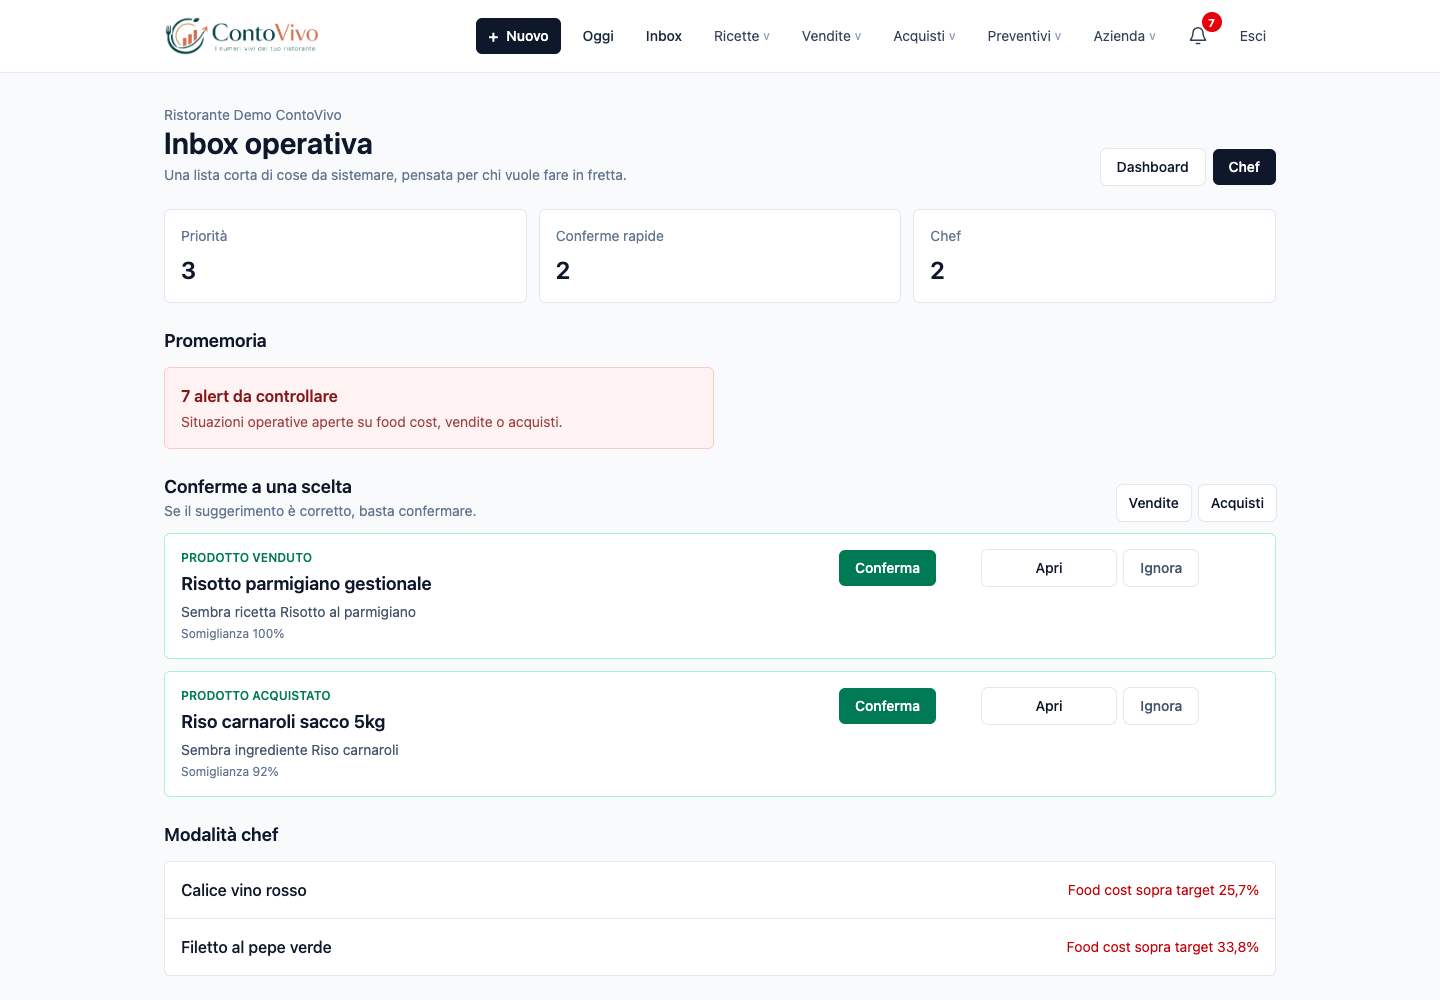This screenshot has height=1000, width=1440.
Task: Click Apri for Riso carnaroli sacco 5kg
Action: [1049, 706]
